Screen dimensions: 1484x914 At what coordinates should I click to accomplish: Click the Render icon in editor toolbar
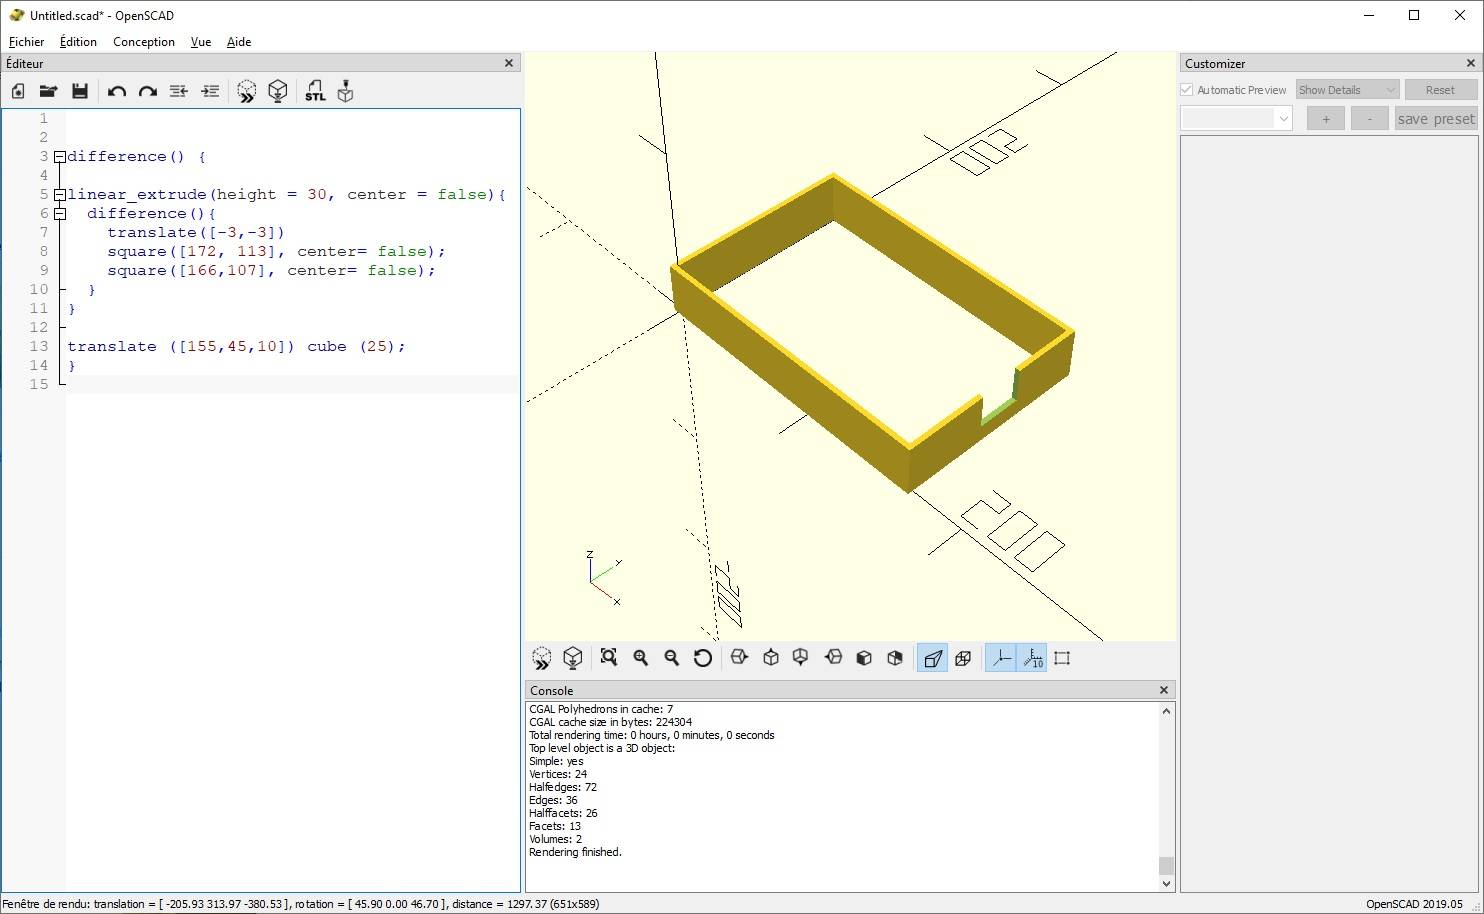(278, 92)
